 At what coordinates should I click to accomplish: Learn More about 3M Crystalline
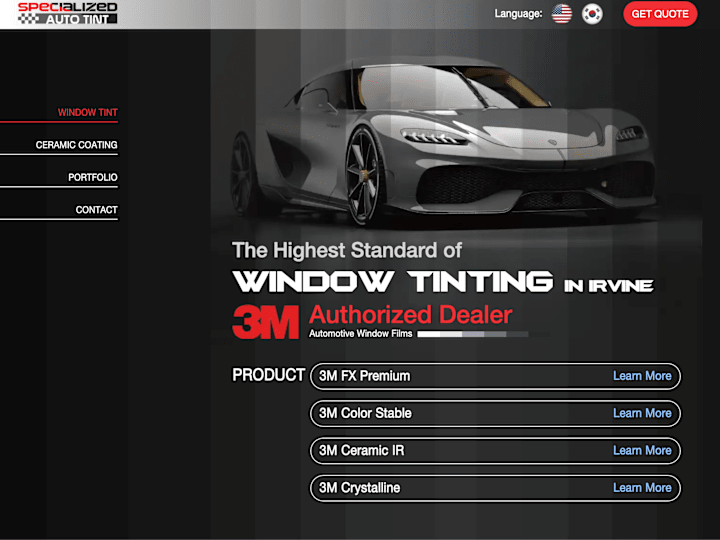tap(642, 487)
